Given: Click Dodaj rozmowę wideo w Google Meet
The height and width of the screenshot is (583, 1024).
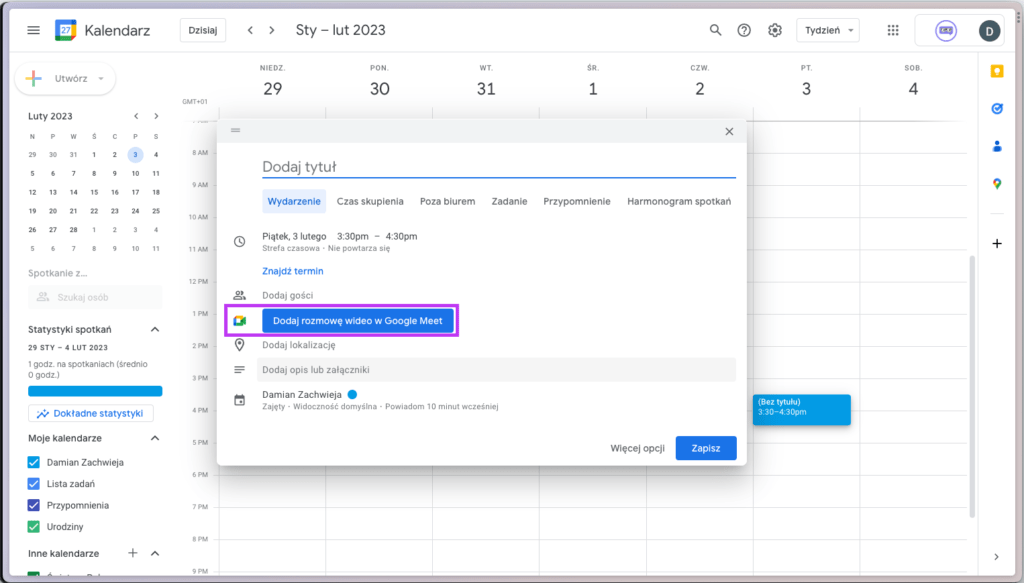Looking at the screenshot, I should 357,321.
